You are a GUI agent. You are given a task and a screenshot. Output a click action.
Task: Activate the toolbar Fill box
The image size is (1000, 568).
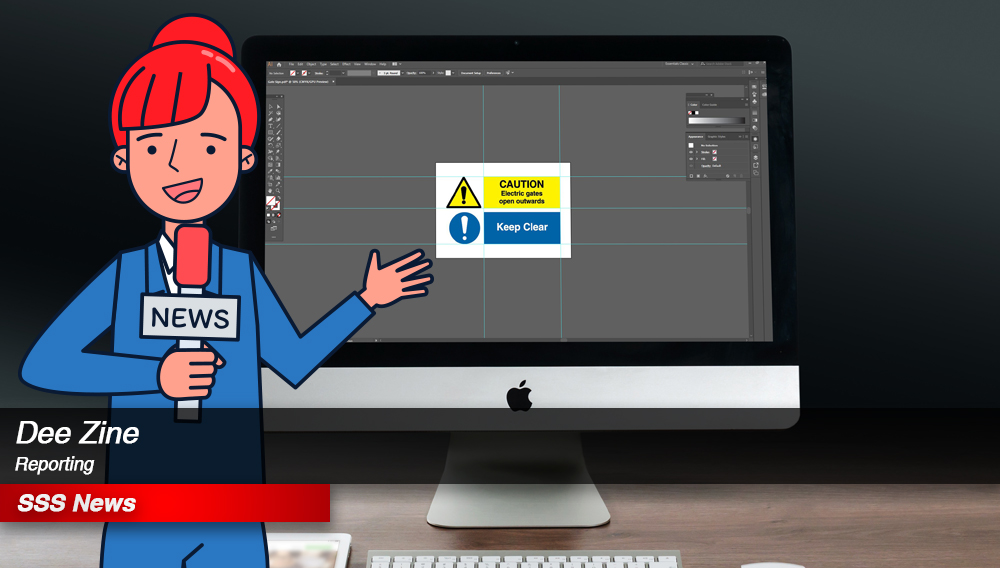click(270, 200)
